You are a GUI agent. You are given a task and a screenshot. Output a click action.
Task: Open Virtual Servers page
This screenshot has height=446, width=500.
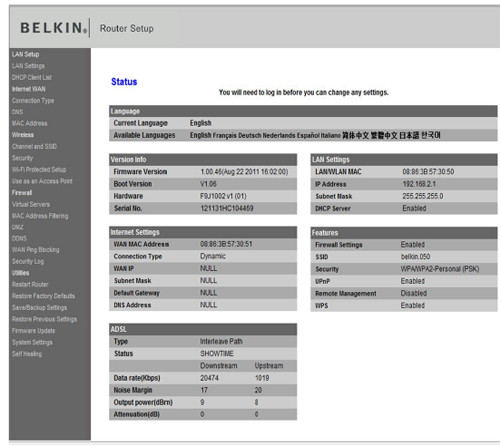click(31, 204)
